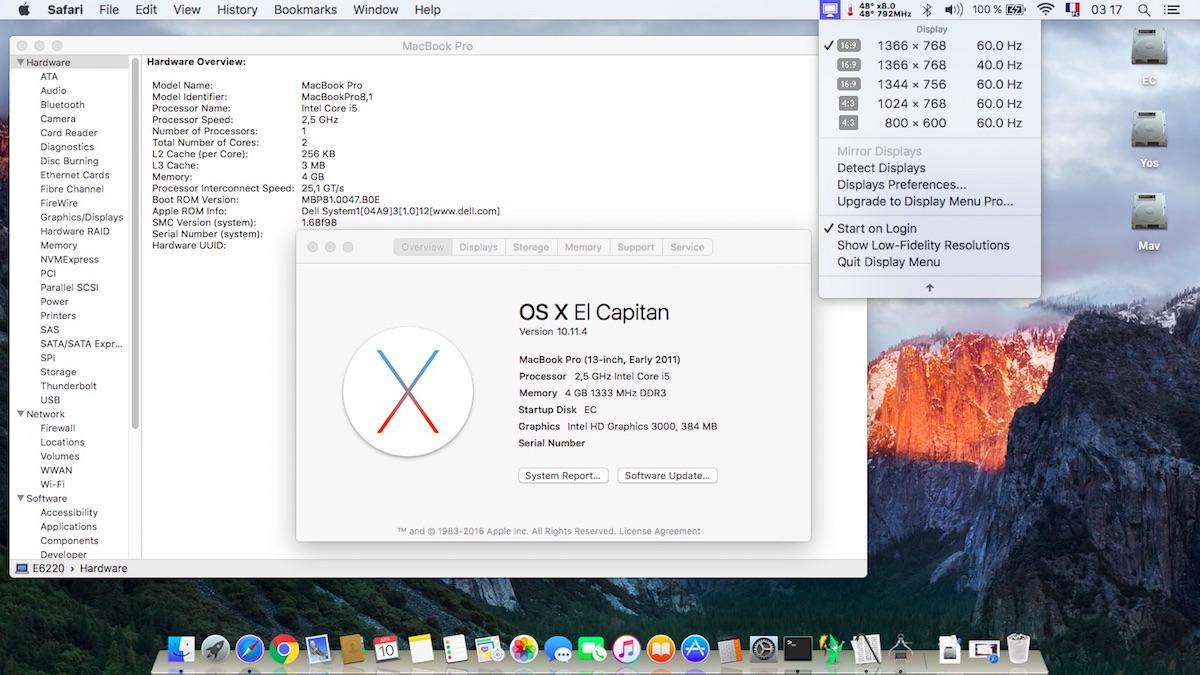Image resolution: width=1200 pixels, height=675 pixels.
Task: Select 1024 × 768 at 60.0 Hz resolution
Action: click(x=911, y=103)
